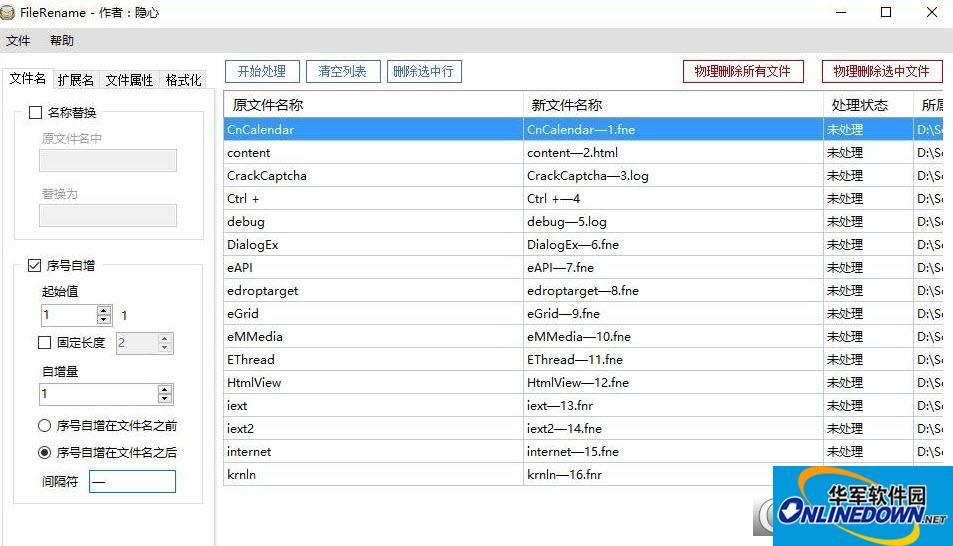Click the 原文件名称 column header
The width and height of the screenshot is (953, 546).
pos(373,105)
